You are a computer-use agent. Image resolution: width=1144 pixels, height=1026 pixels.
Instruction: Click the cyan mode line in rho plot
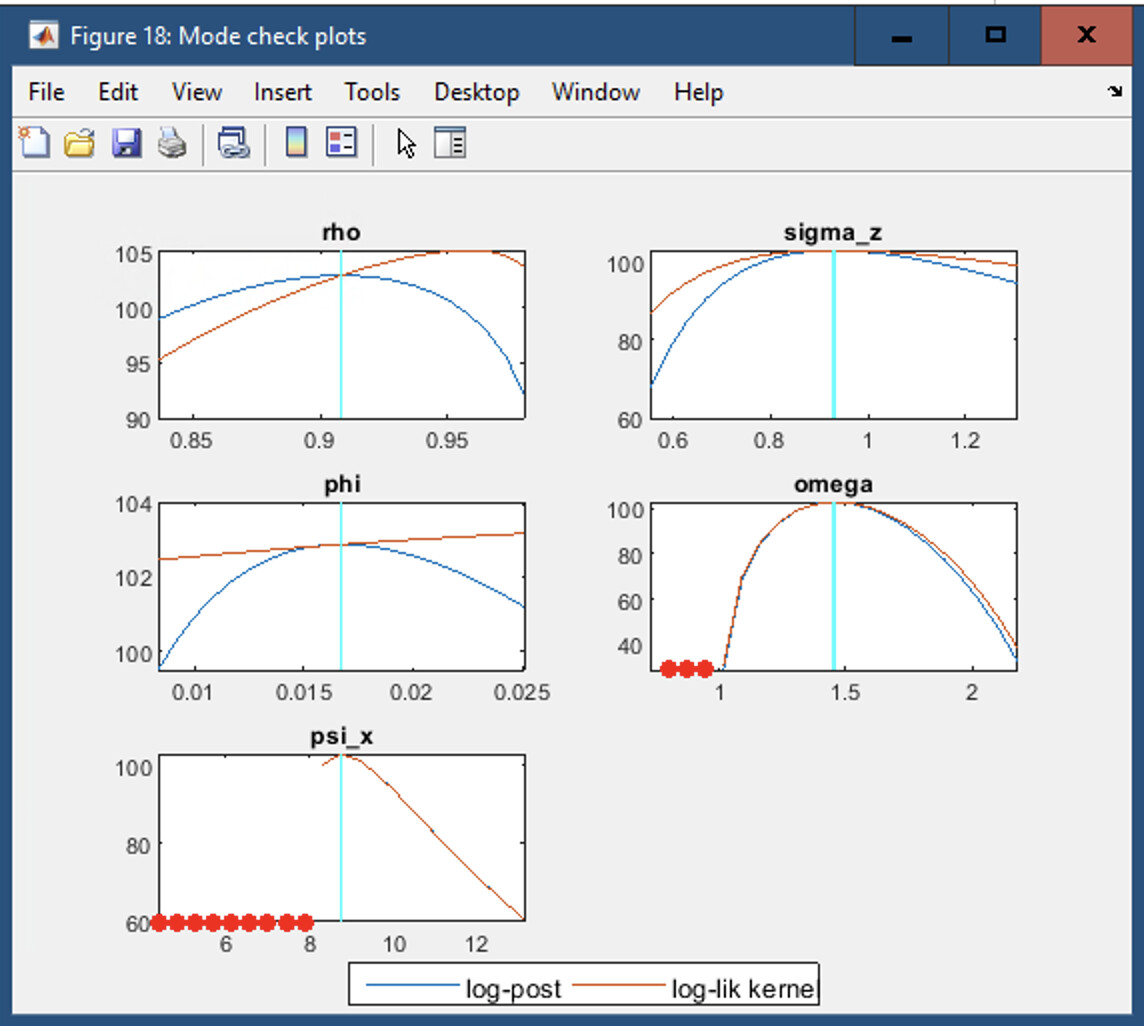[x=341, y=336]
